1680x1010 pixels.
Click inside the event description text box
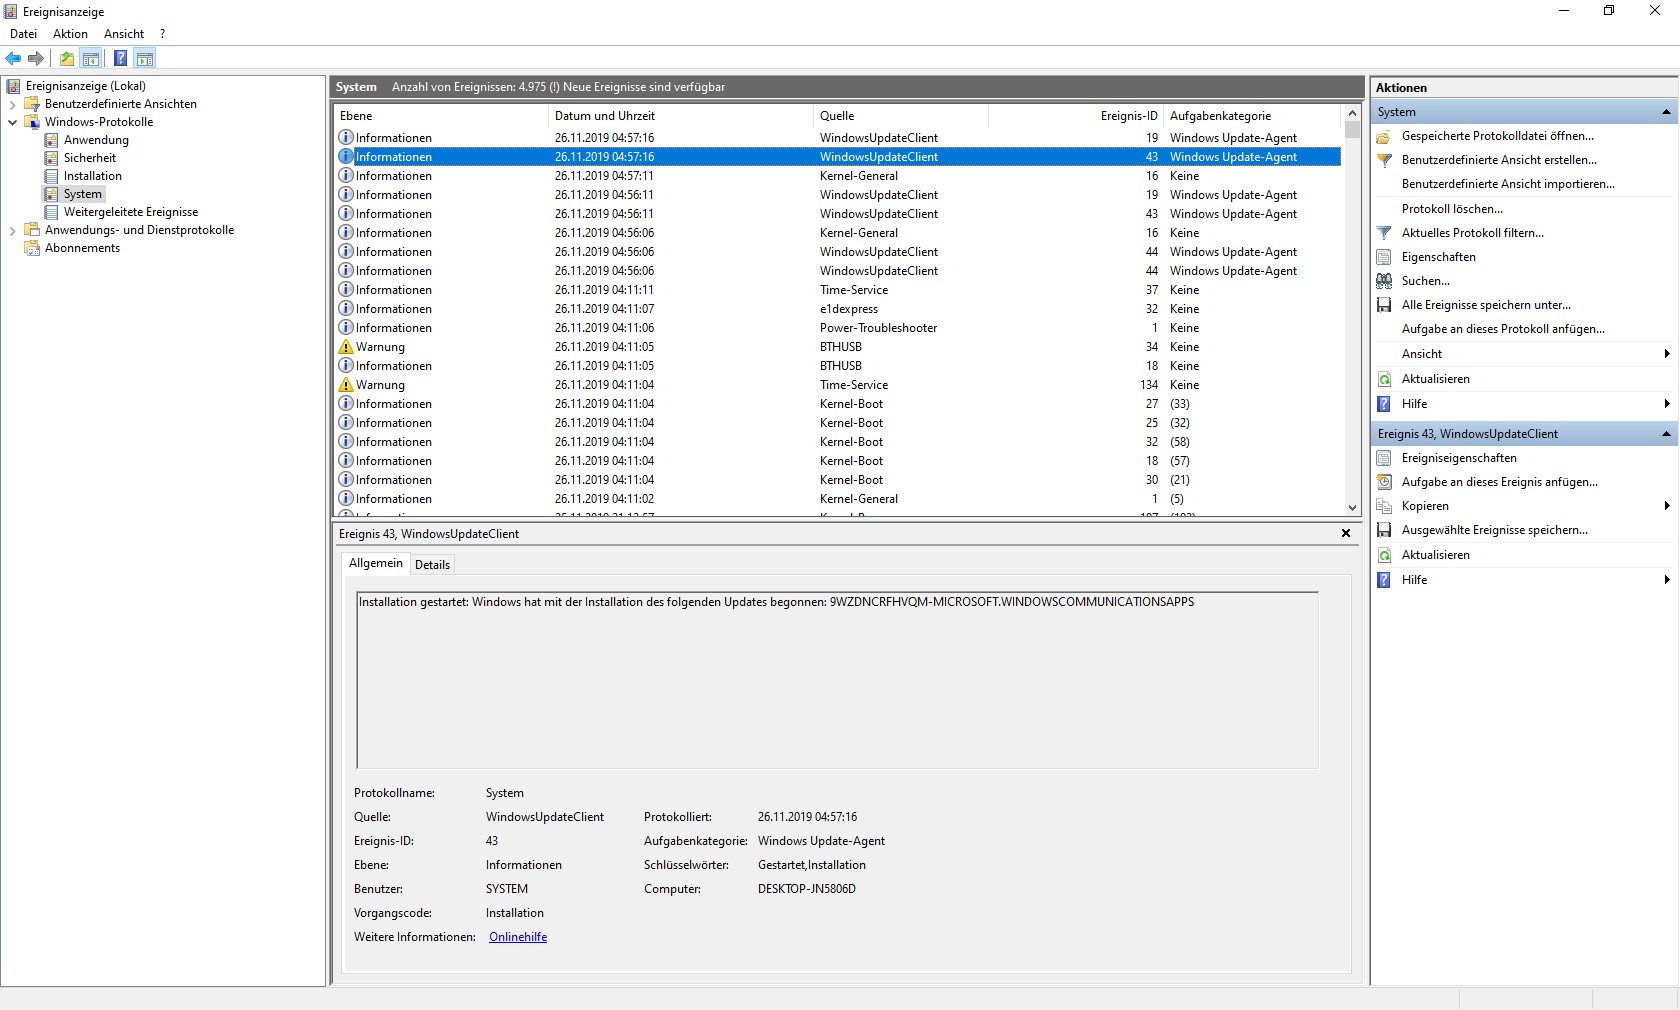click(837, 680)
